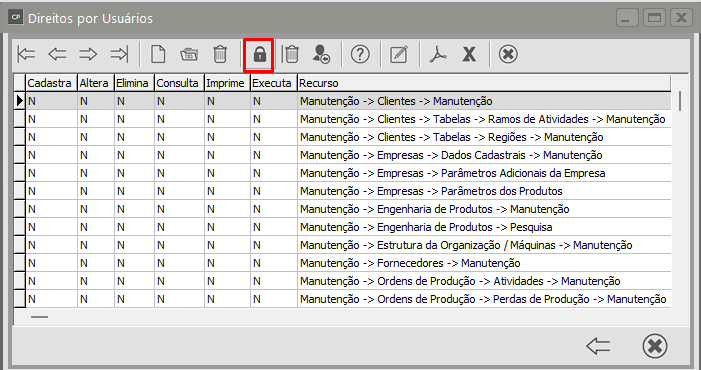Image resolution: width=701 pixels, height=370 pixels.
Task: Click the bottom back arrow button
Action: tap(598, 346)
